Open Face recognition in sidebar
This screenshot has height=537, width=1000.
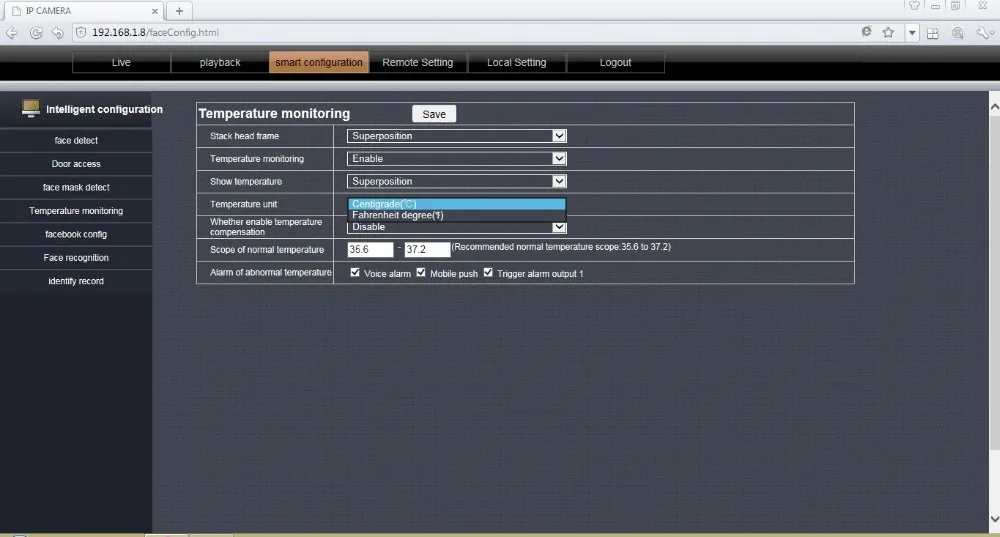[x=76, y=258]
